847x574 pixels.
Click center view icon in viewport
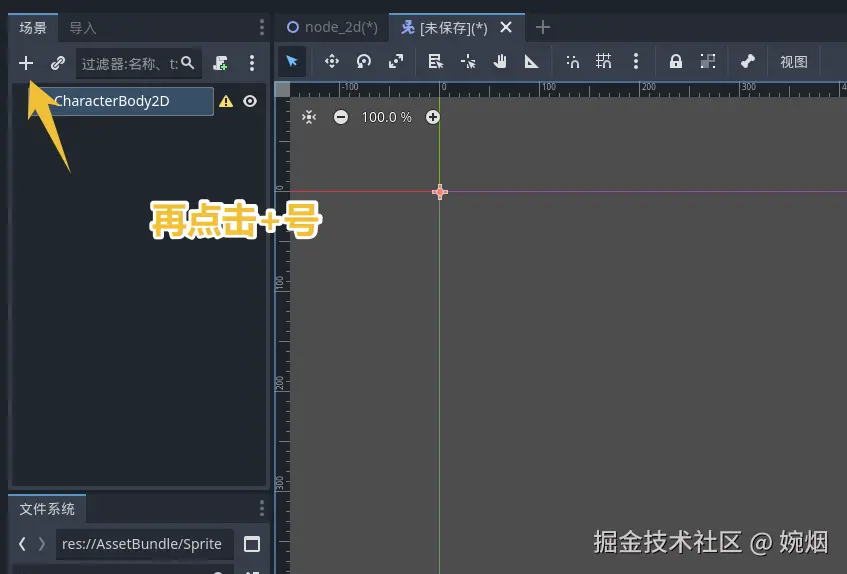pyautogui.click(x=309, y=117)
